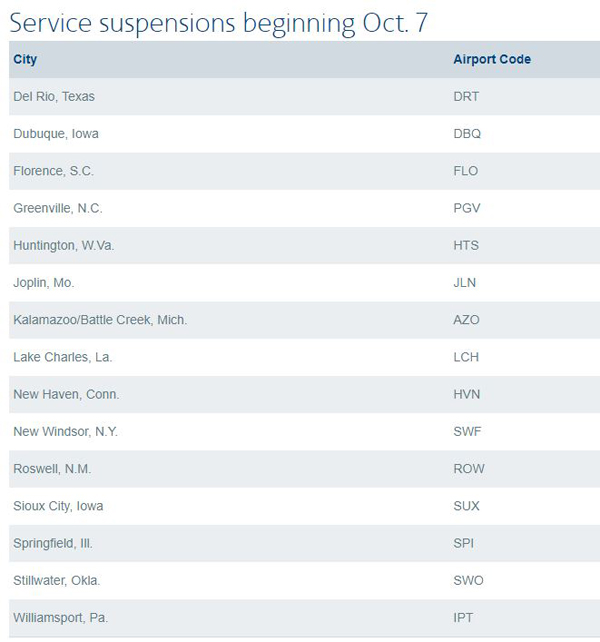The image size is (600, 642).
Task: Click the City column header
Action: (x=25, y=59)
